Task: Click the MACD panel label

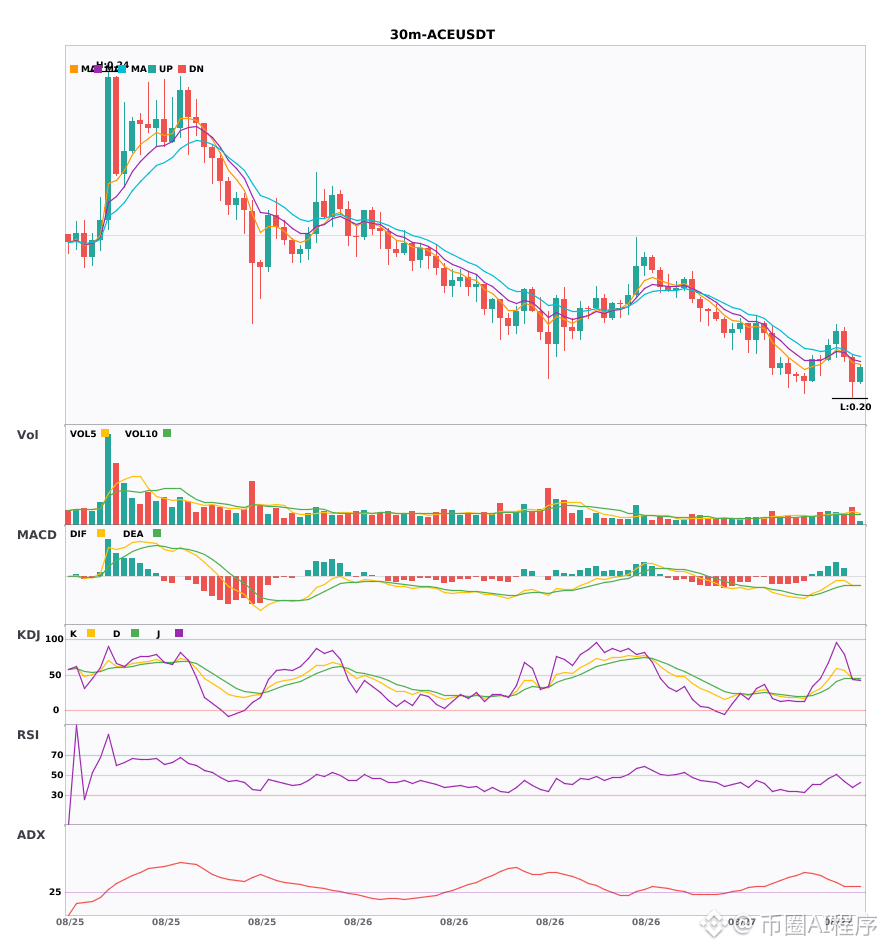Action: pyautogui.click(x=36, y=535)
